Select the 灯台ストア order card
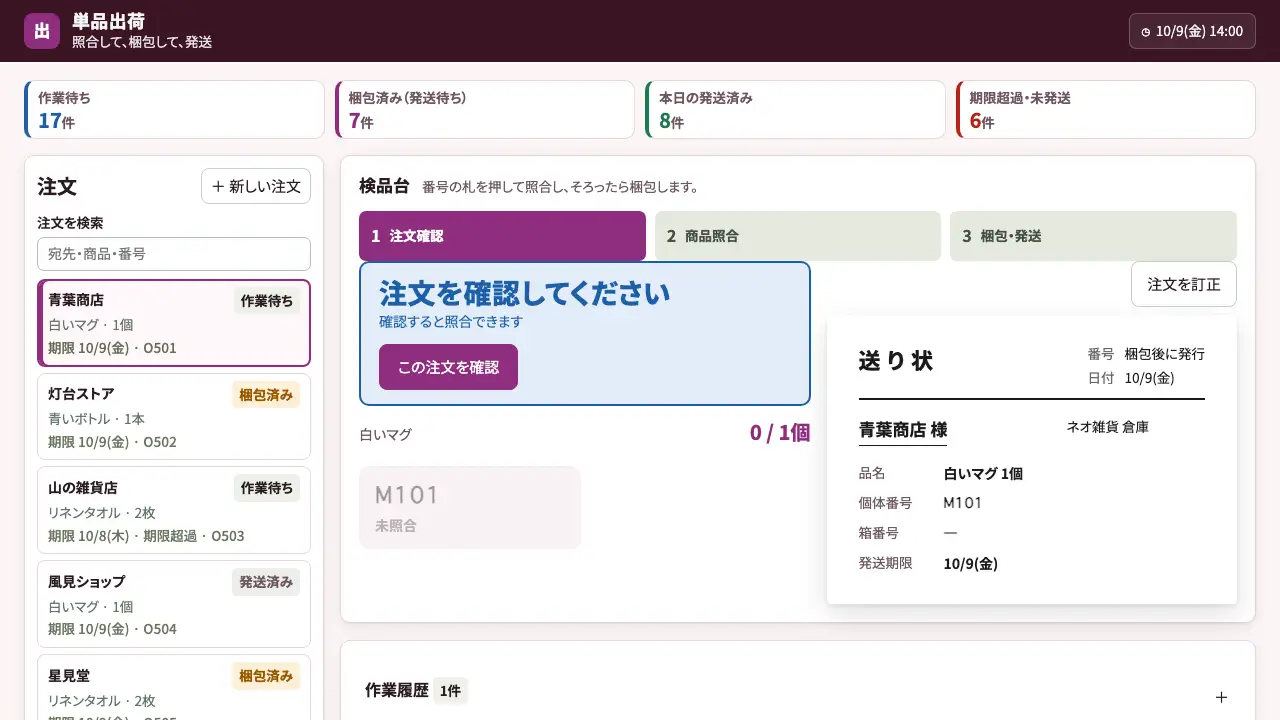The image size is (1280, 720). 174,417
